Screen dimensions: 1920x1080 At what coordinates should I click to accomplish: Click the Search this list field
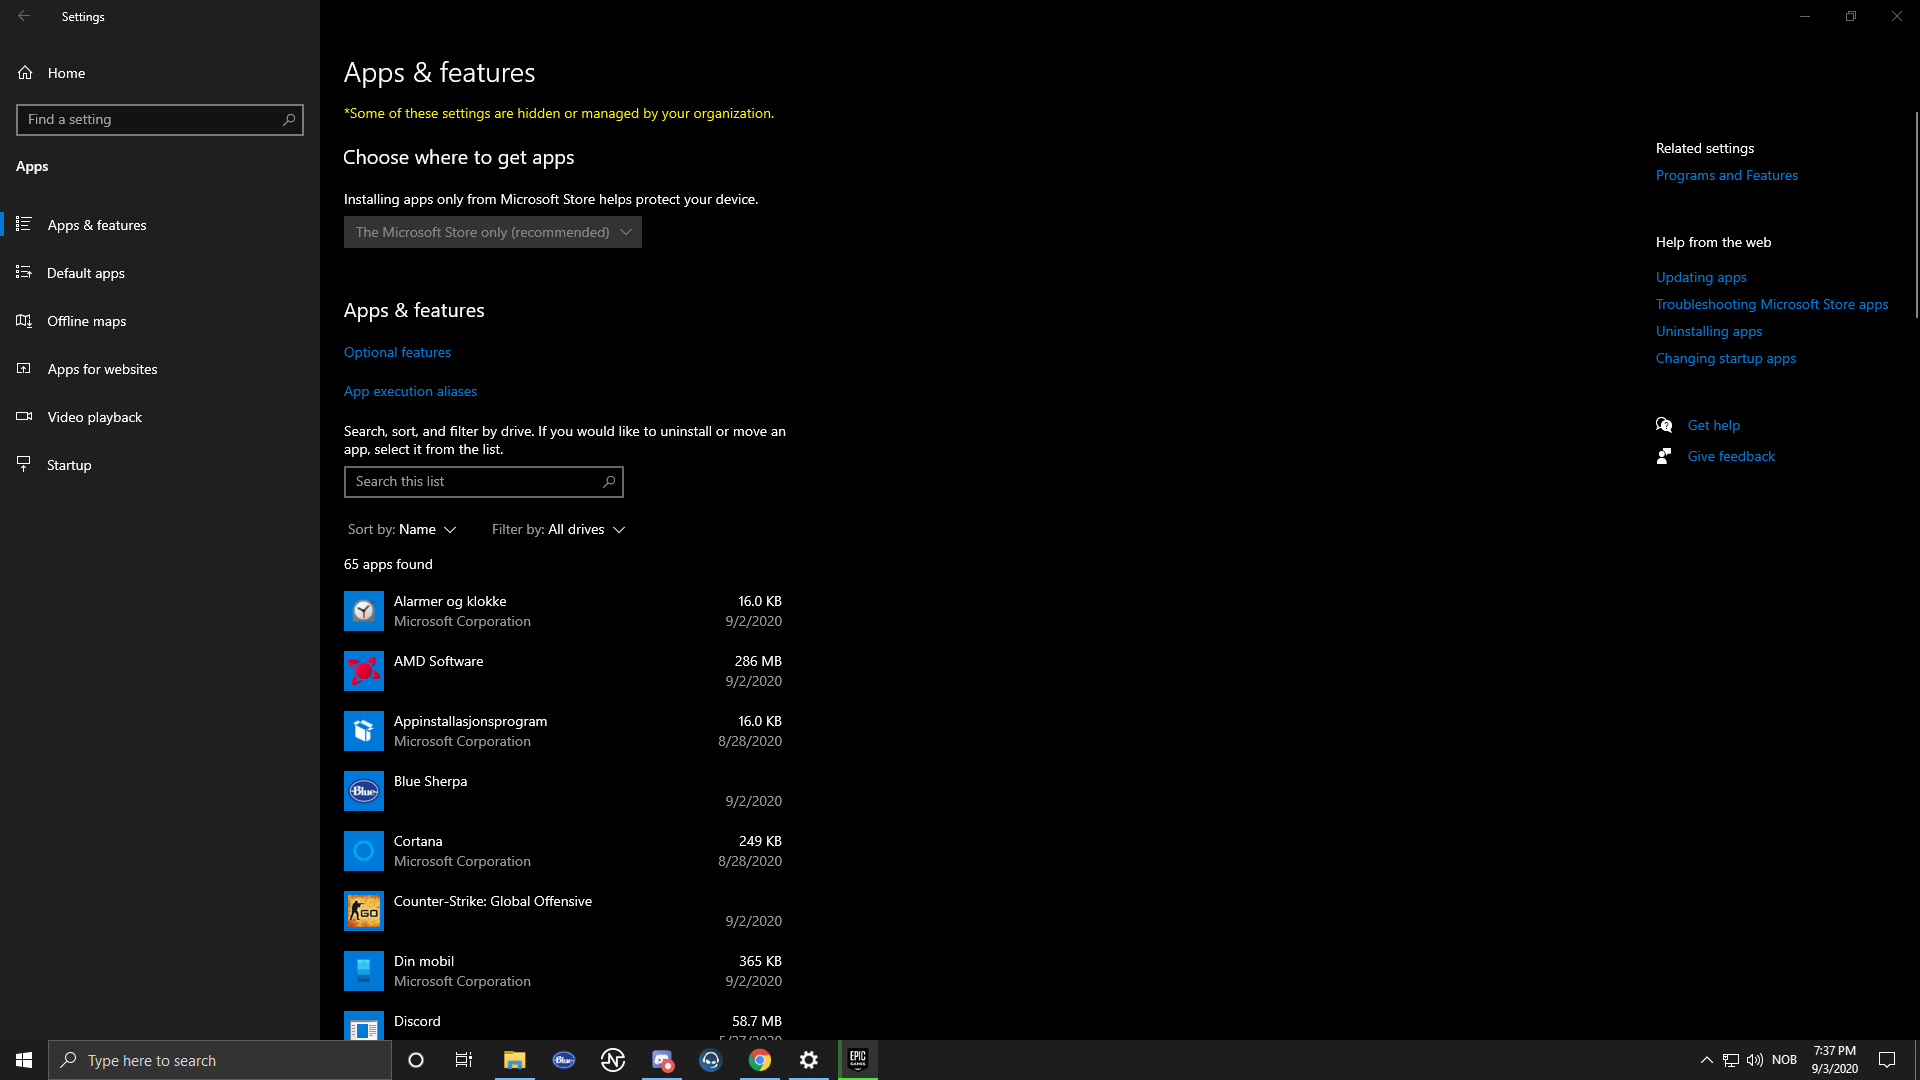tap(475, 482)
